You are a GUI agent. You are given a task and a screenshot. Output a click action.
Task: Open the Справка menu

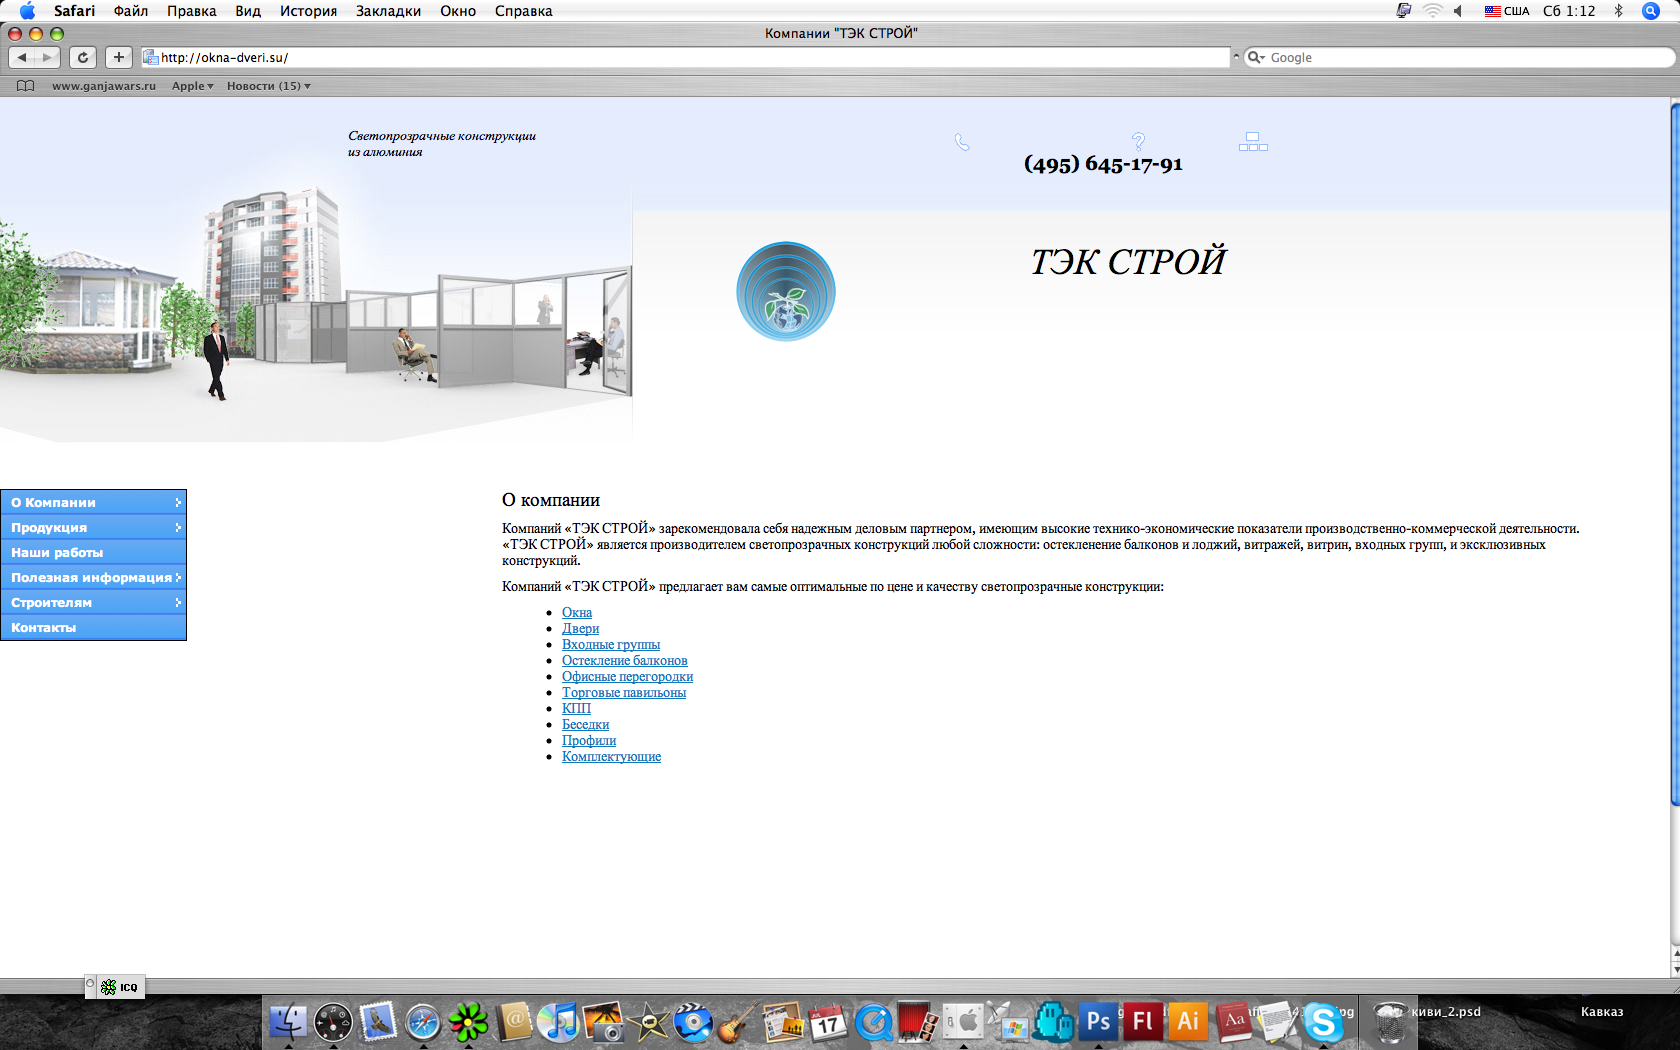[x=524, y=11]
